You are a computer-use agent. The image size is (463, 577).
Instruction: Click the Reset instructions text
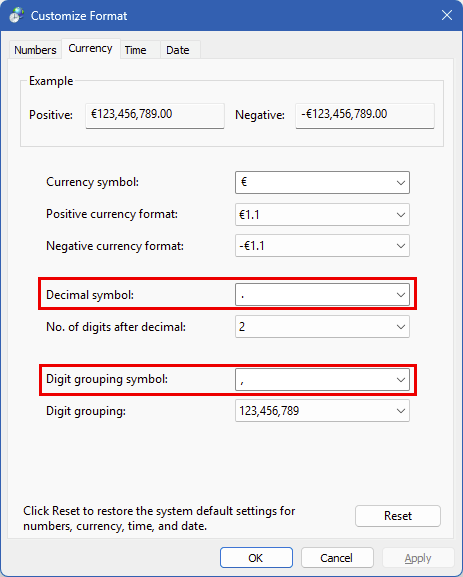coord(159,518)
